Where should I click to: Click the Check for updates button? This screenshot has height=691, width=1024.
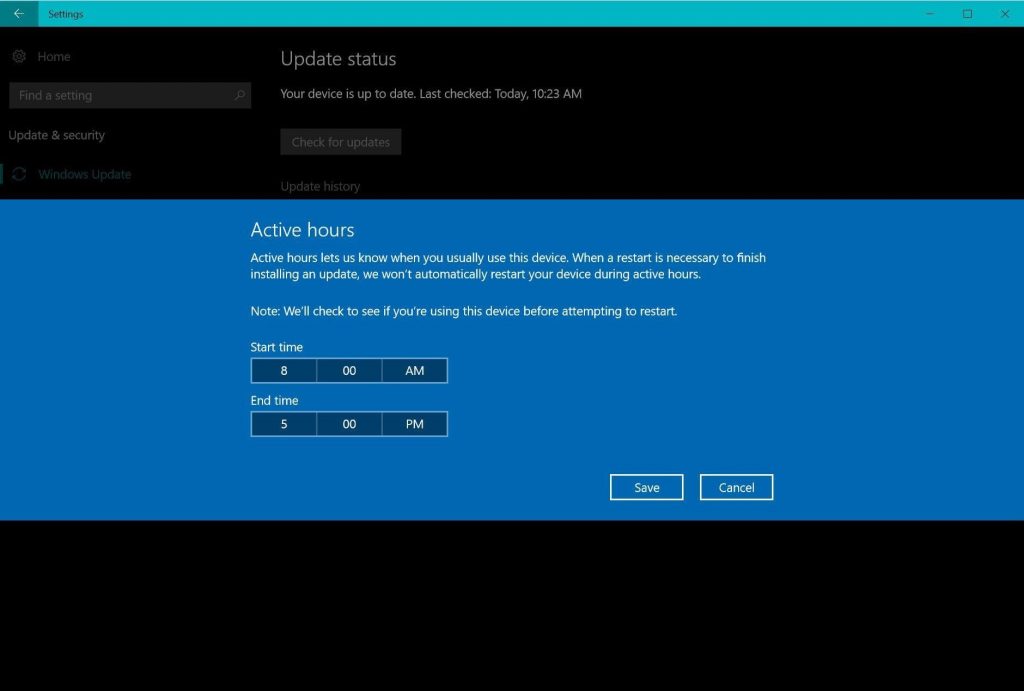(341, 142)
